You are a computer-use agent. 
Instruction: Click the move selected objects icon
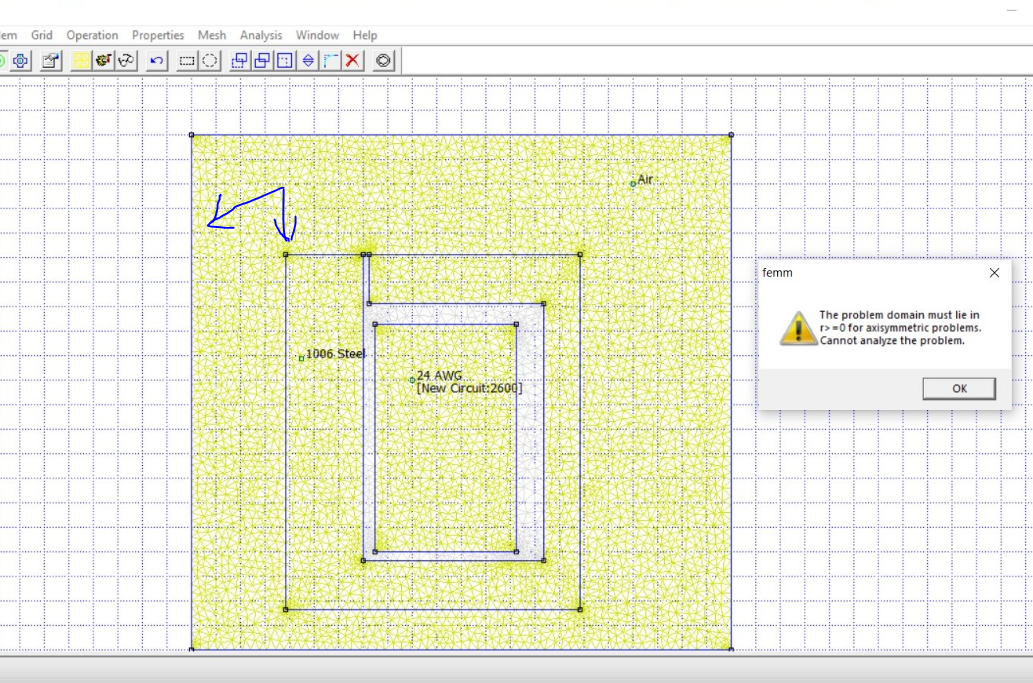240,61
